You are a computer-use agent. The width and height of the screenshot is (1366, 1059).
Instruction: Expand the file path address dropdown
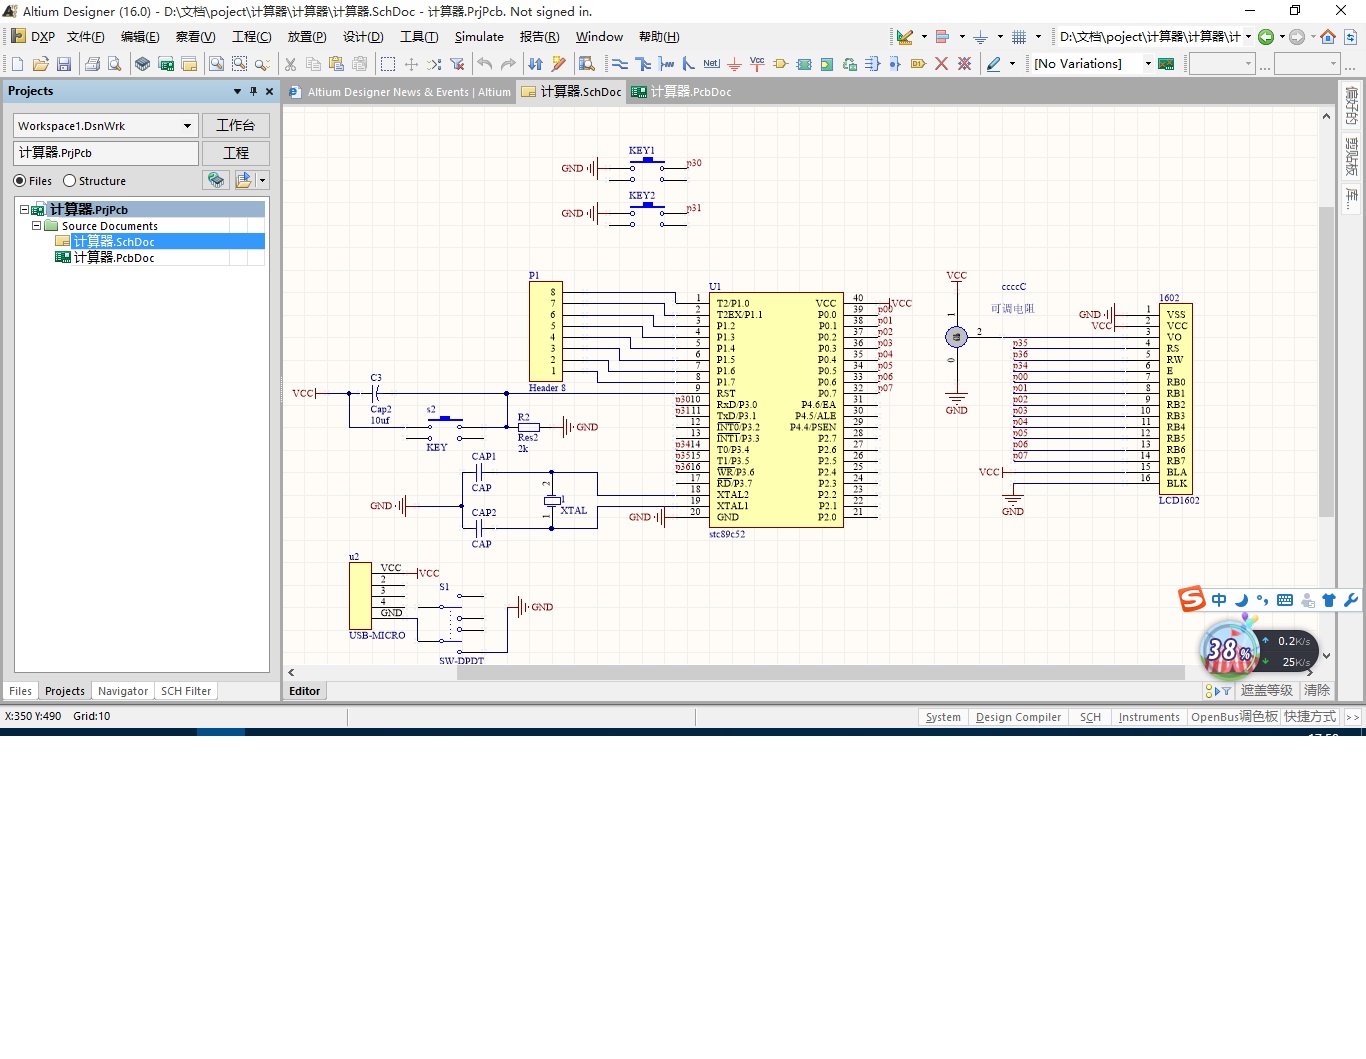(x=1248, y=37)
